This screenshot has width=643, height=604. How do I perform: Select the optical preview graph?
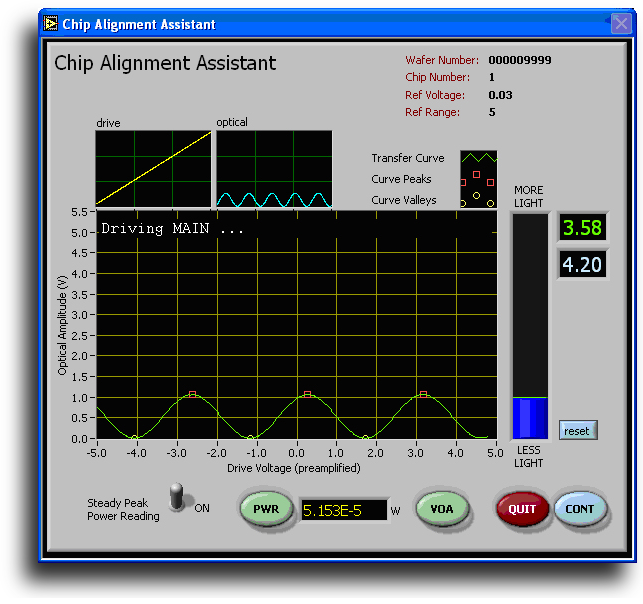[274, 169]
